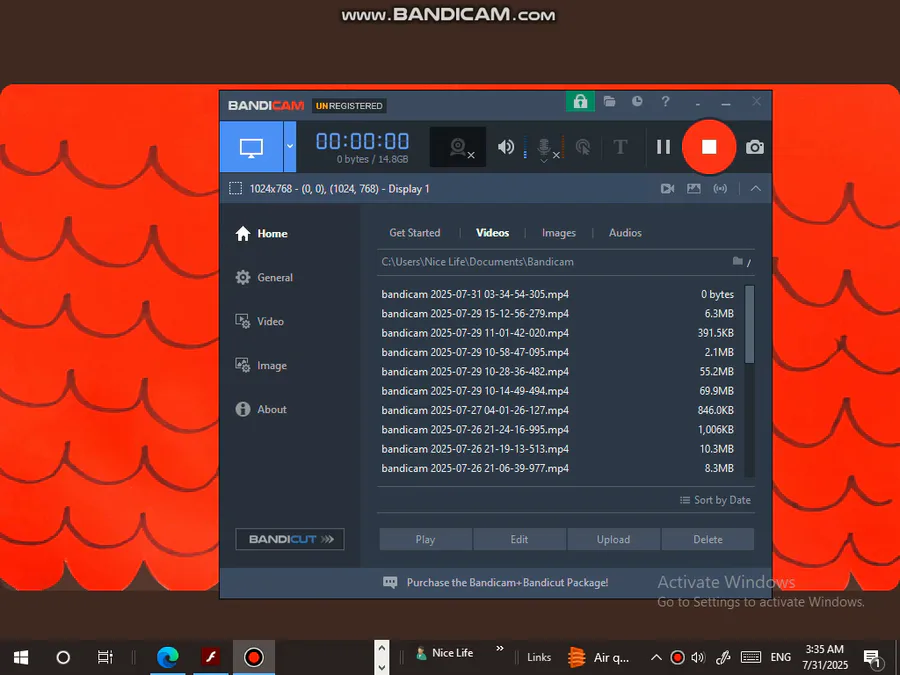This screenshot has height=675, width=900.
Task: Collapse the panel with chevron up
Action: click(x=755, y=188)
